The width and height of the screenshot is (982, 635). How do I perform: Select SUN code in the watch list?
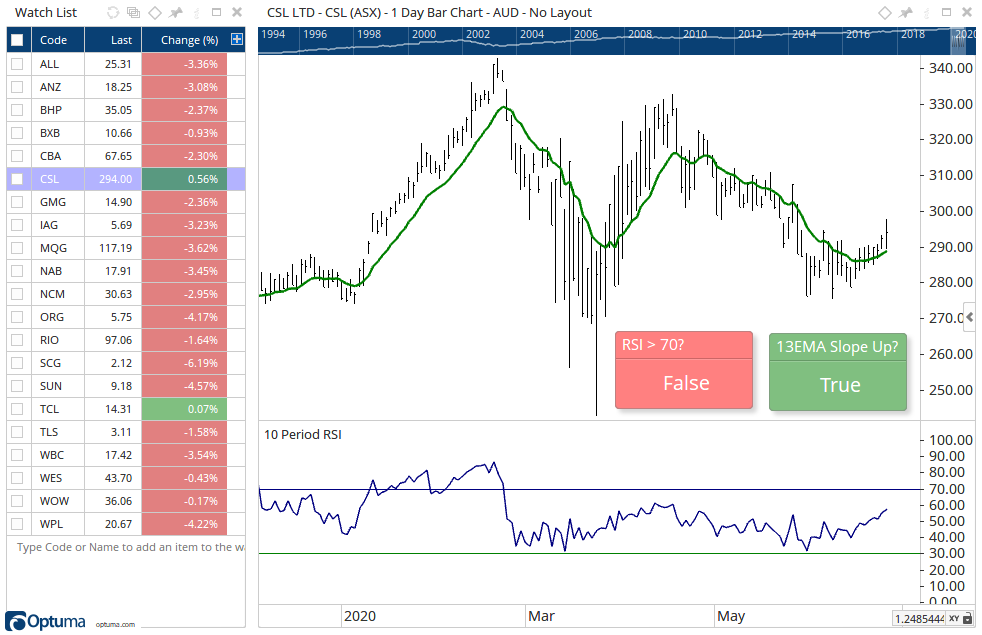(51, 386)
